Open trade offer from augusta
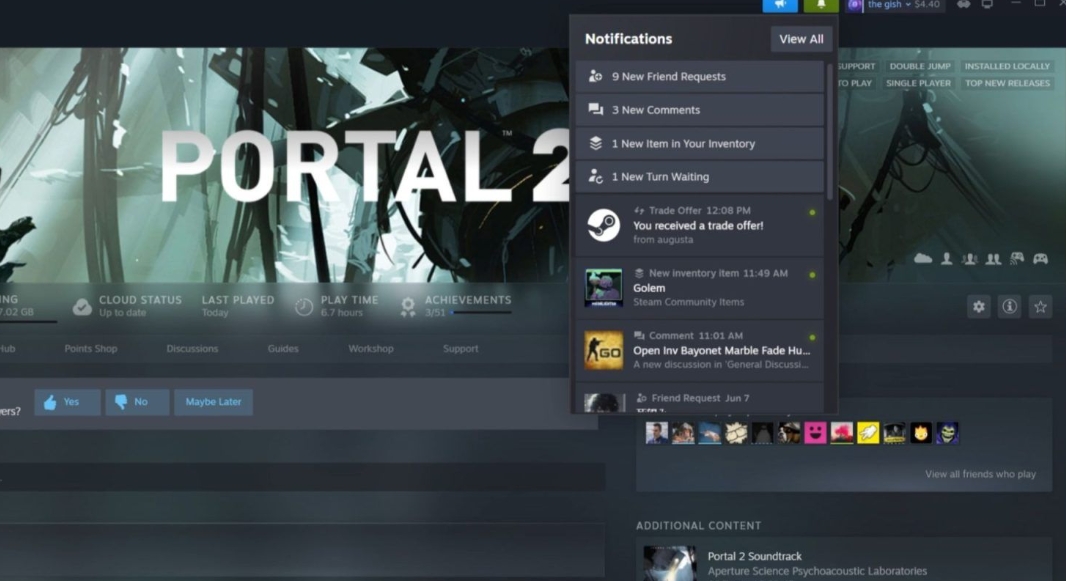 click(x=700, y=225)
